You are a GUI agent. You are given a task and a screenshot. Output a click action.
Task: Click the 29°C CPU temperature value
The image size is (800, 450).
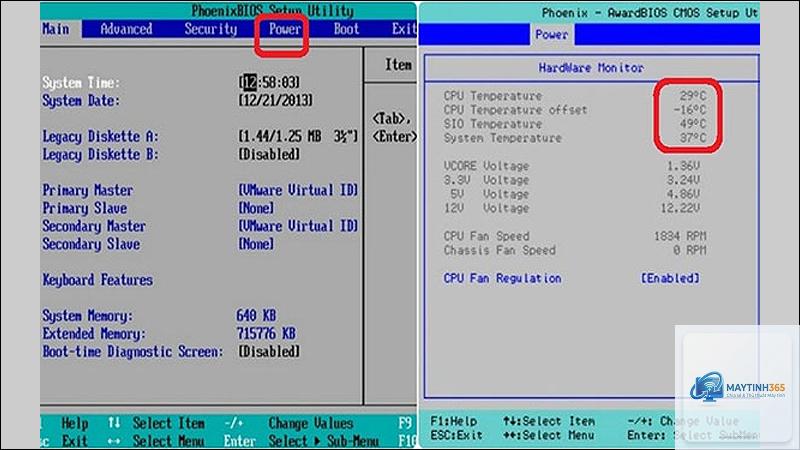[x=692, y=96]
